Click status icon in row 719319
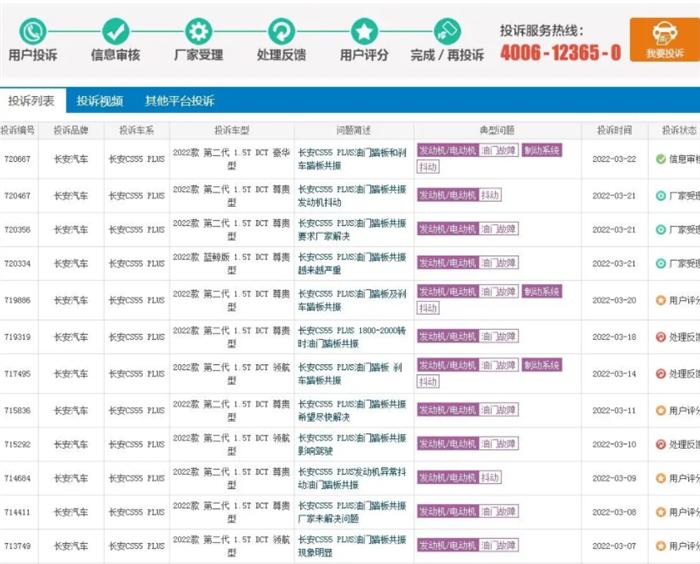 tap(661, 337)
